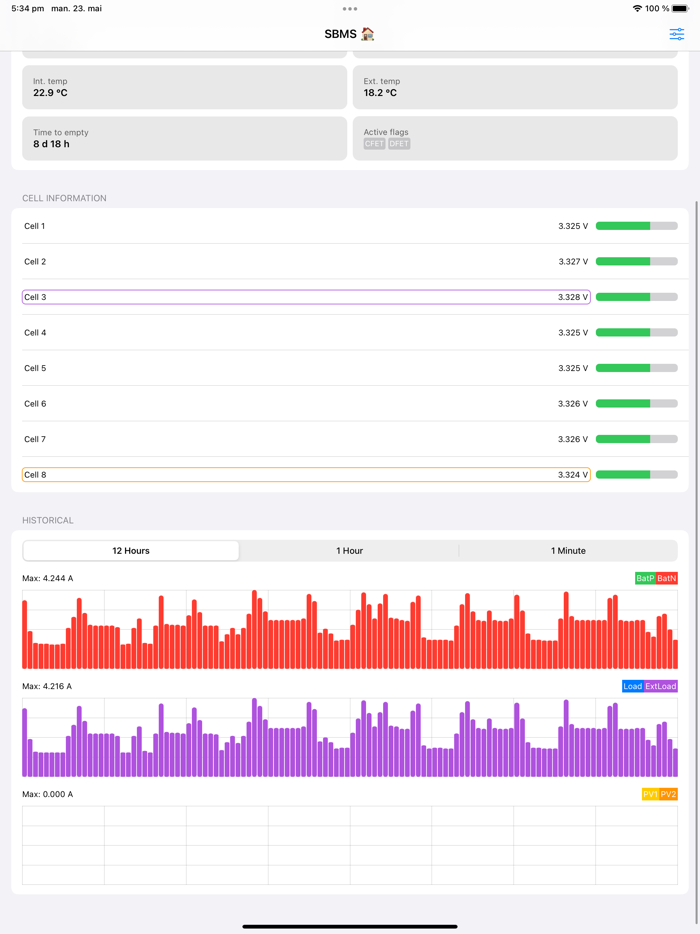Click Cell 5's green voltage bar
Image resolution: width=700 pixels, height=934 pixels.
coord(620,368)
